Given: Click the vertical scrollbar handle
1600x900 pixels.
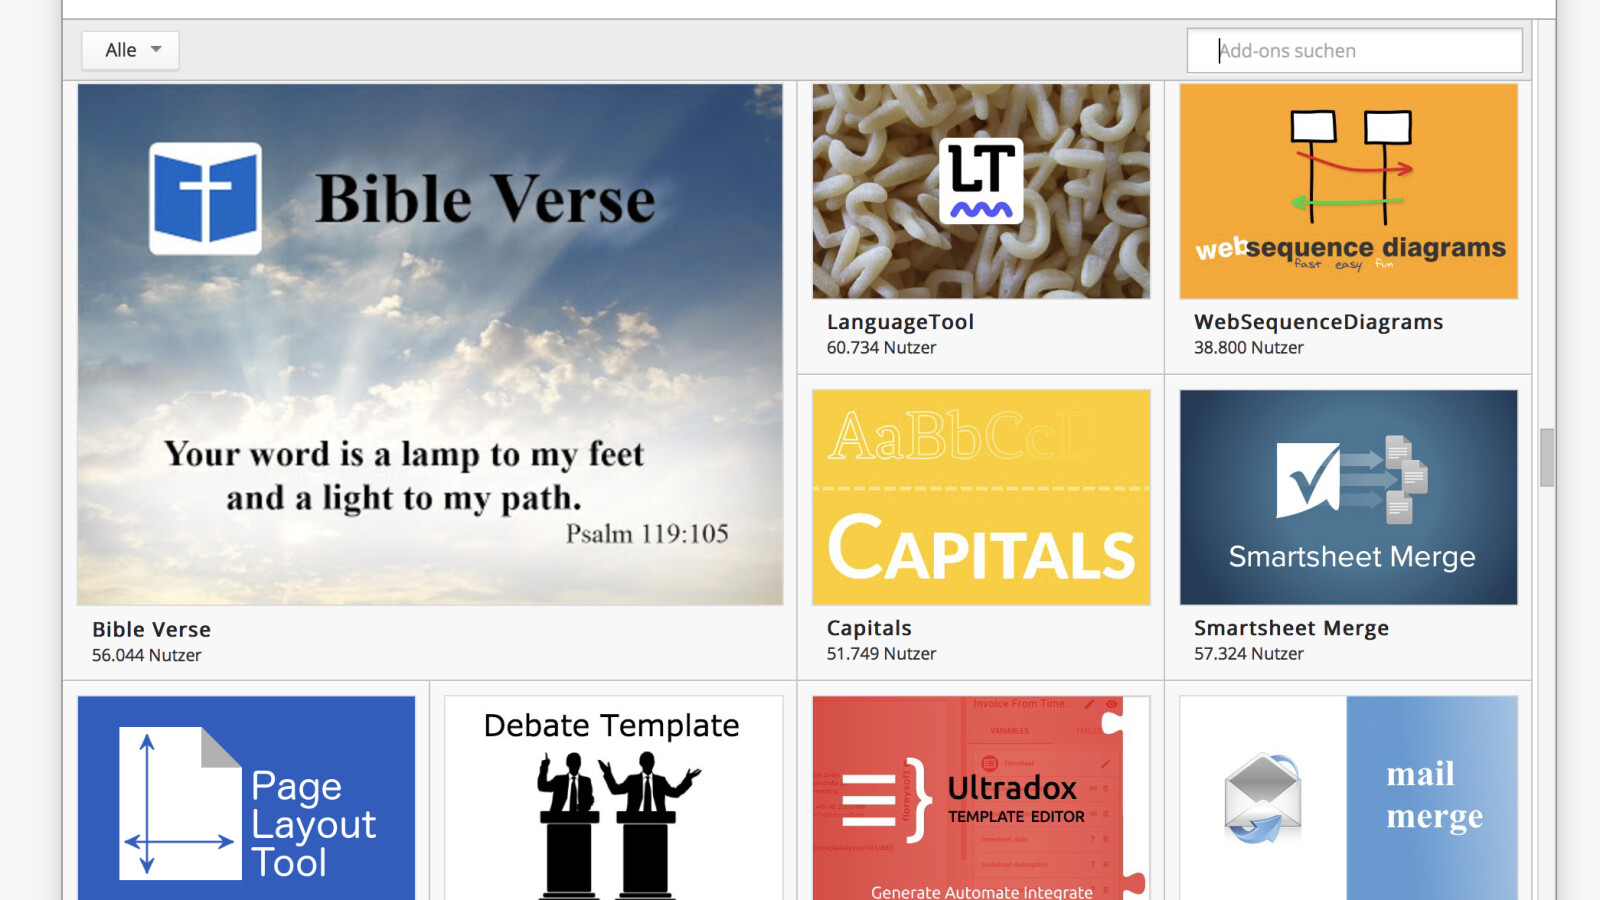Looking at the screenshot, I should [1547, 457].
